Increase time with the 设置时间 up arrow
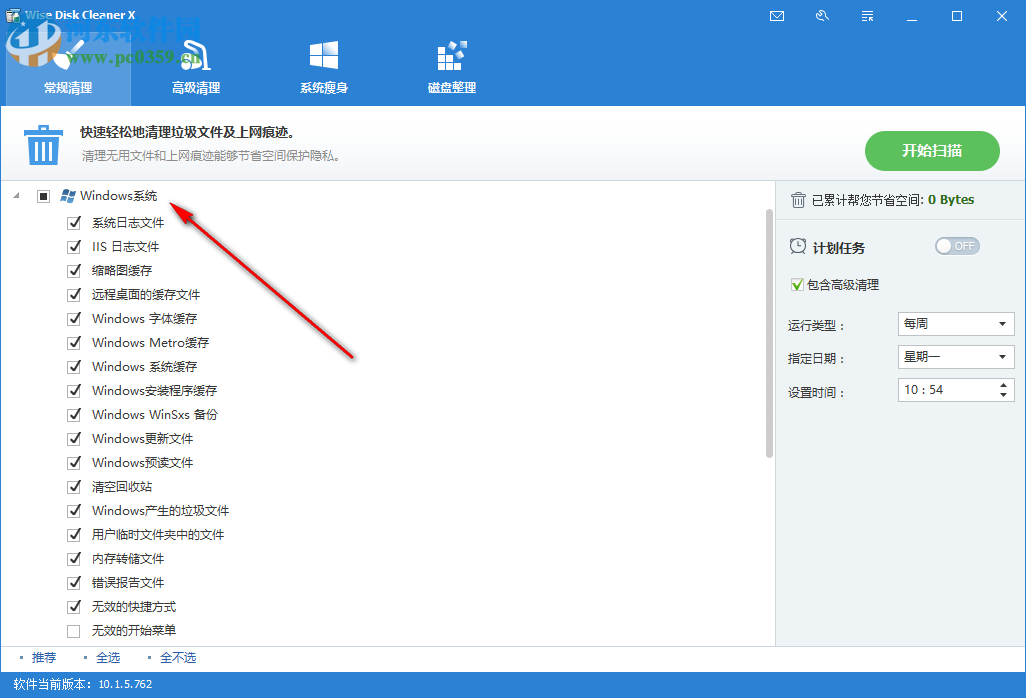The width and height of the screenshot is (1026, 698). pos(1004,385)
